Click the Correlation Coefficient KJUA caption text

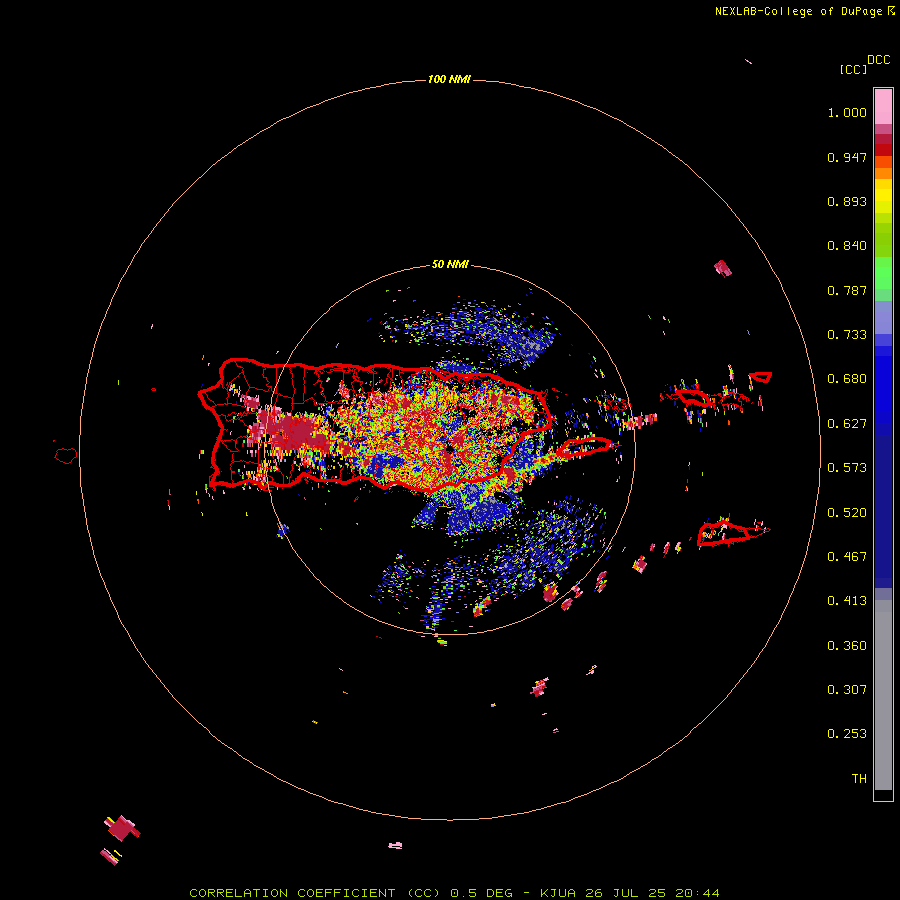pyautogui.click(x=454, y=893)
